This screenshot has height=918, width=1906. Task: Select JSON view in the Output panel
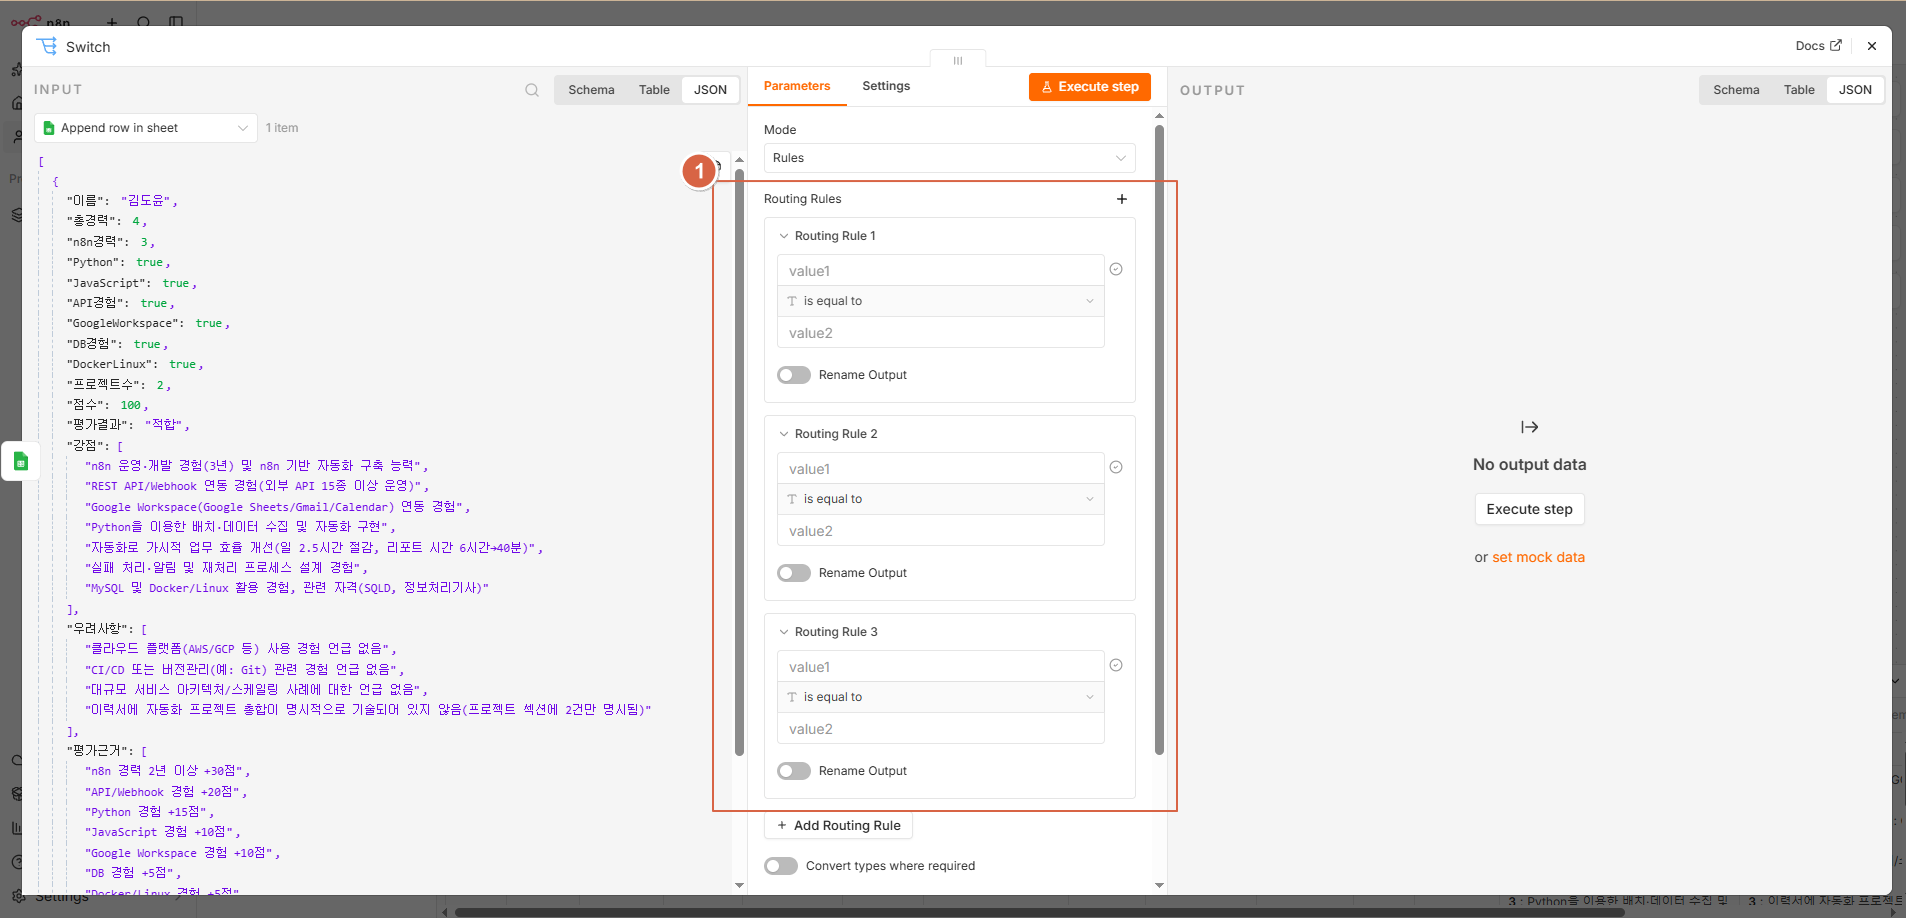(x=1855, y=90)
